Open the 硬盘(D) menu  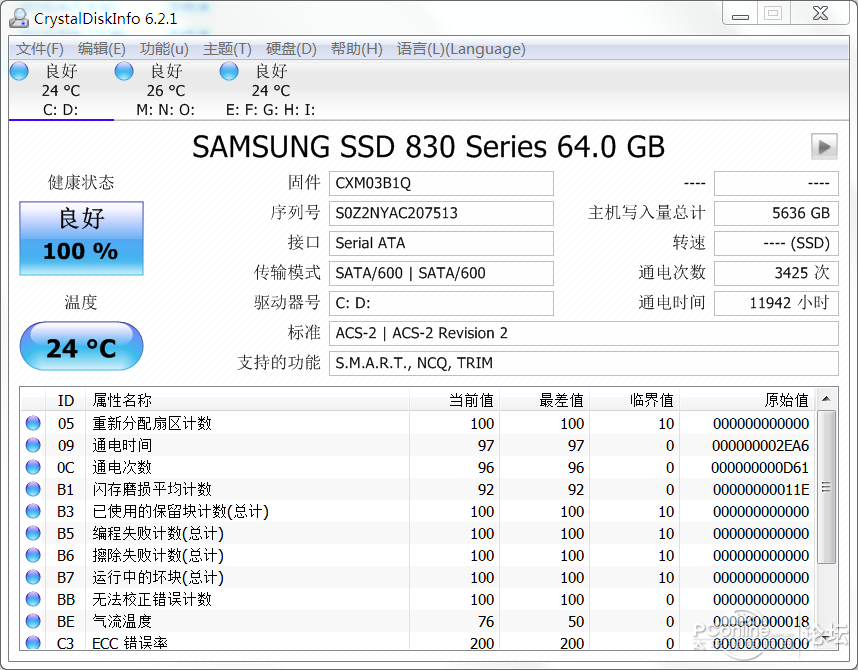point(291,49)
